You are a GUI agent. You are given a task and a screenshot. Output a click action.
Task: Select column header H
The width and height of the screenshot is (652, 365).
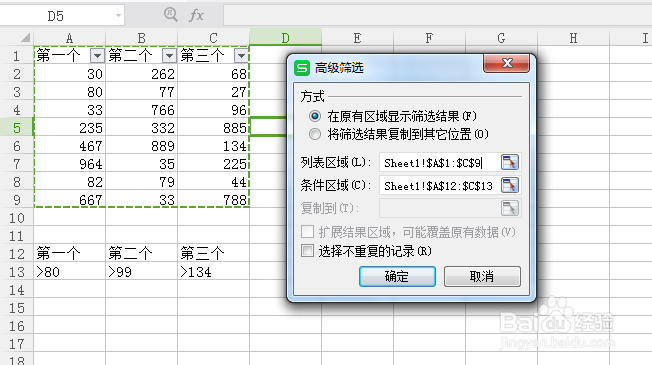coord(573,38)
